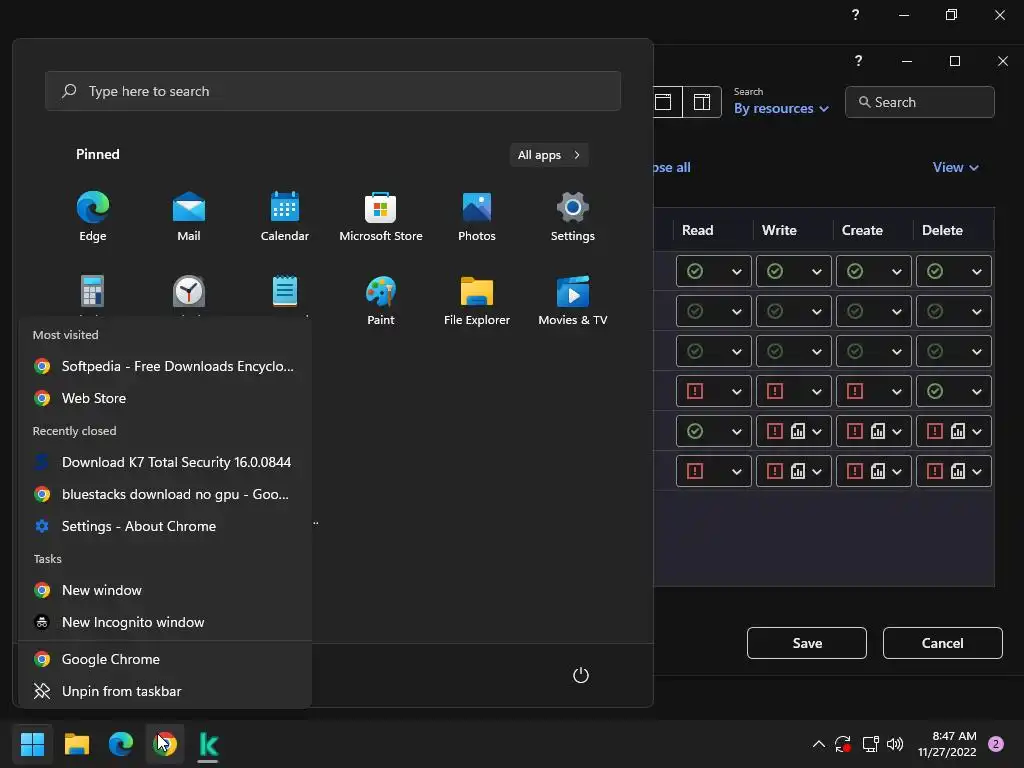
Task: Click the sync update tray icon
Action: (843, 744)
